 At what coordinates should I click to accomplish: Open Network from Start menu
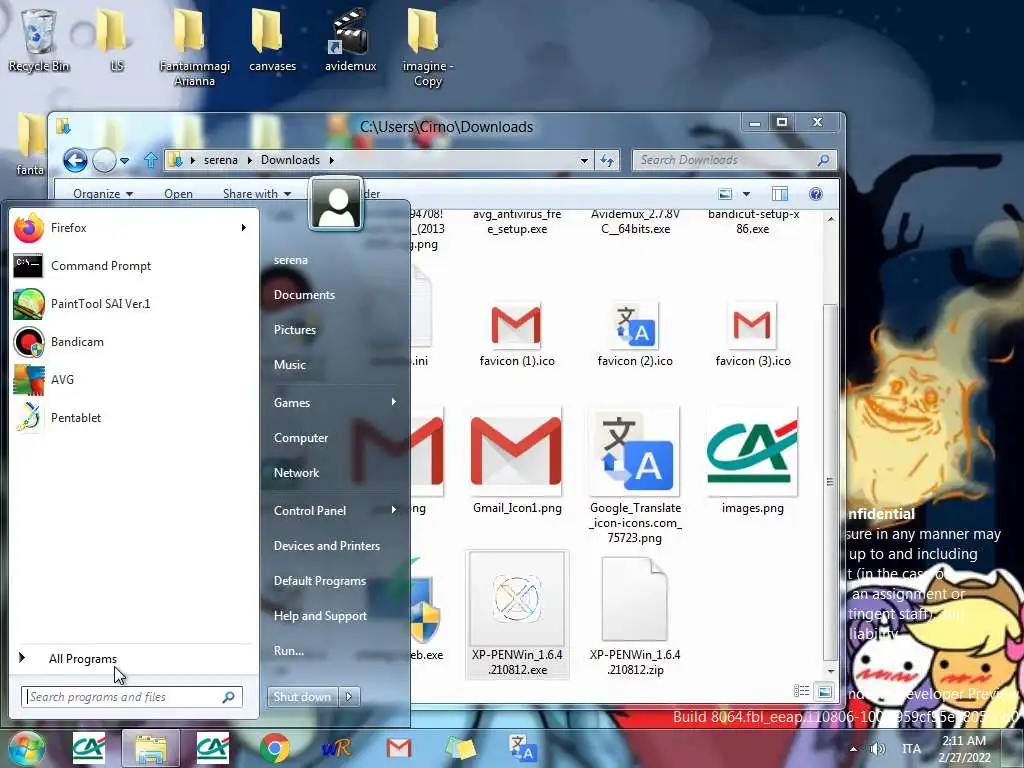(x=296, y=473)
